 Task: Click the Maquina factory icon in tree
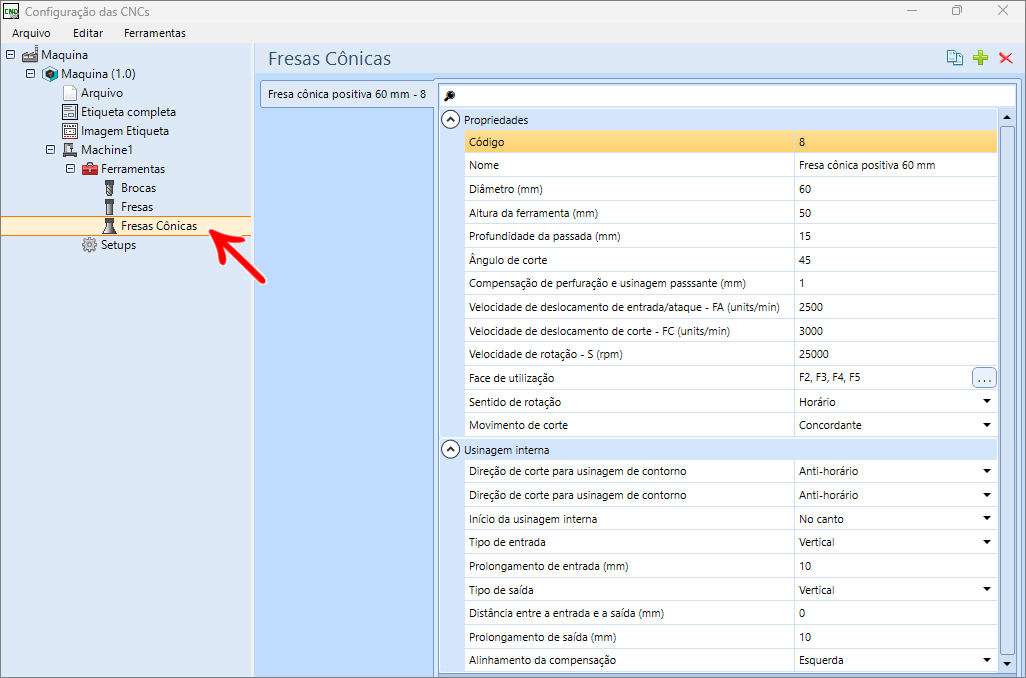coord(30,55)
